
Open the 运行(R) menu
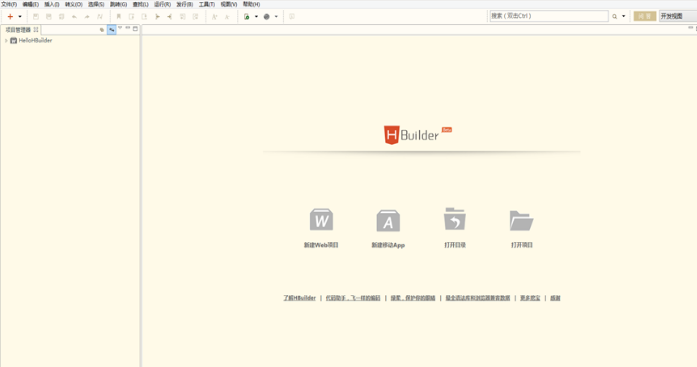162,4
